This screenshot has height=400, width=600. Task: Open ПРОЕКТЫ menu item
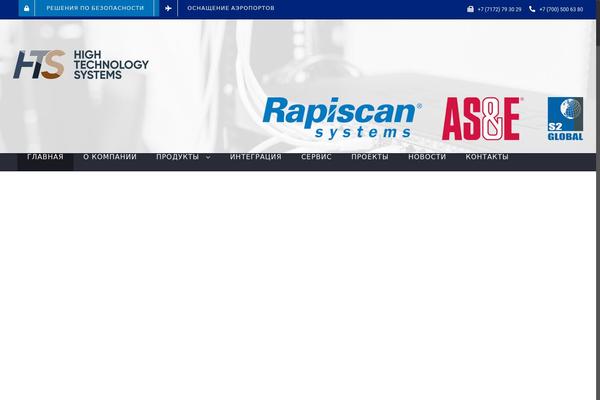tap(370, 157)
